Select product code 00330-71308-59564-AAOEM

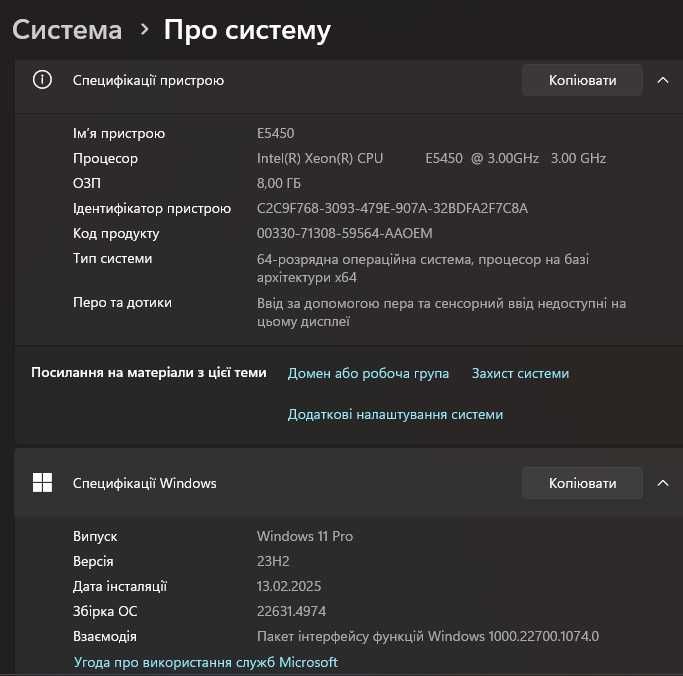345,233
